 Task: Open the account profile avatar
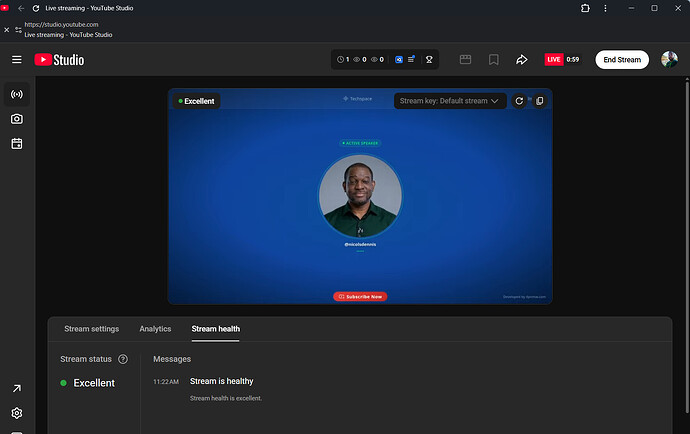pyautogui.click(x=669, y=59)
